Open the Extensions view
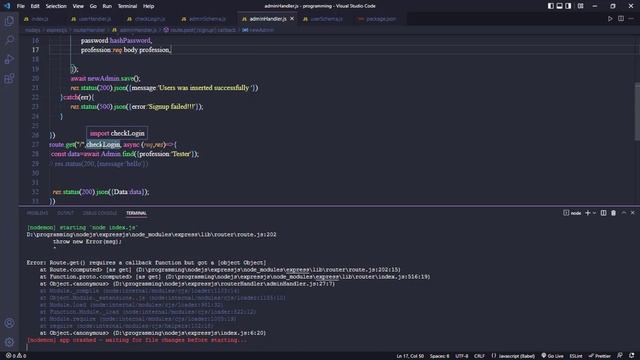The image size is (640, 360). (9, 78)
